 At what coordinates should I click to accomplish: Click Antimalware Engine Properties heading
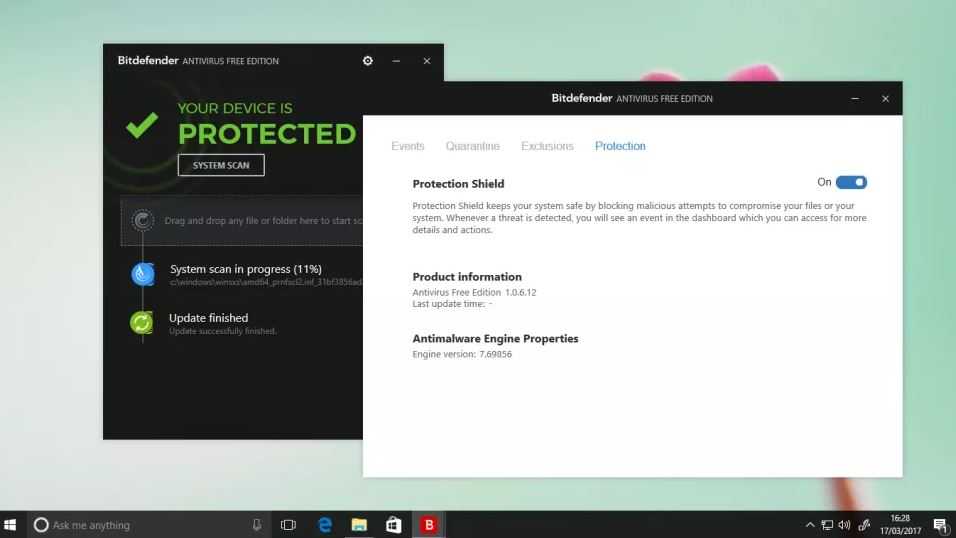[x=495, y=339]
